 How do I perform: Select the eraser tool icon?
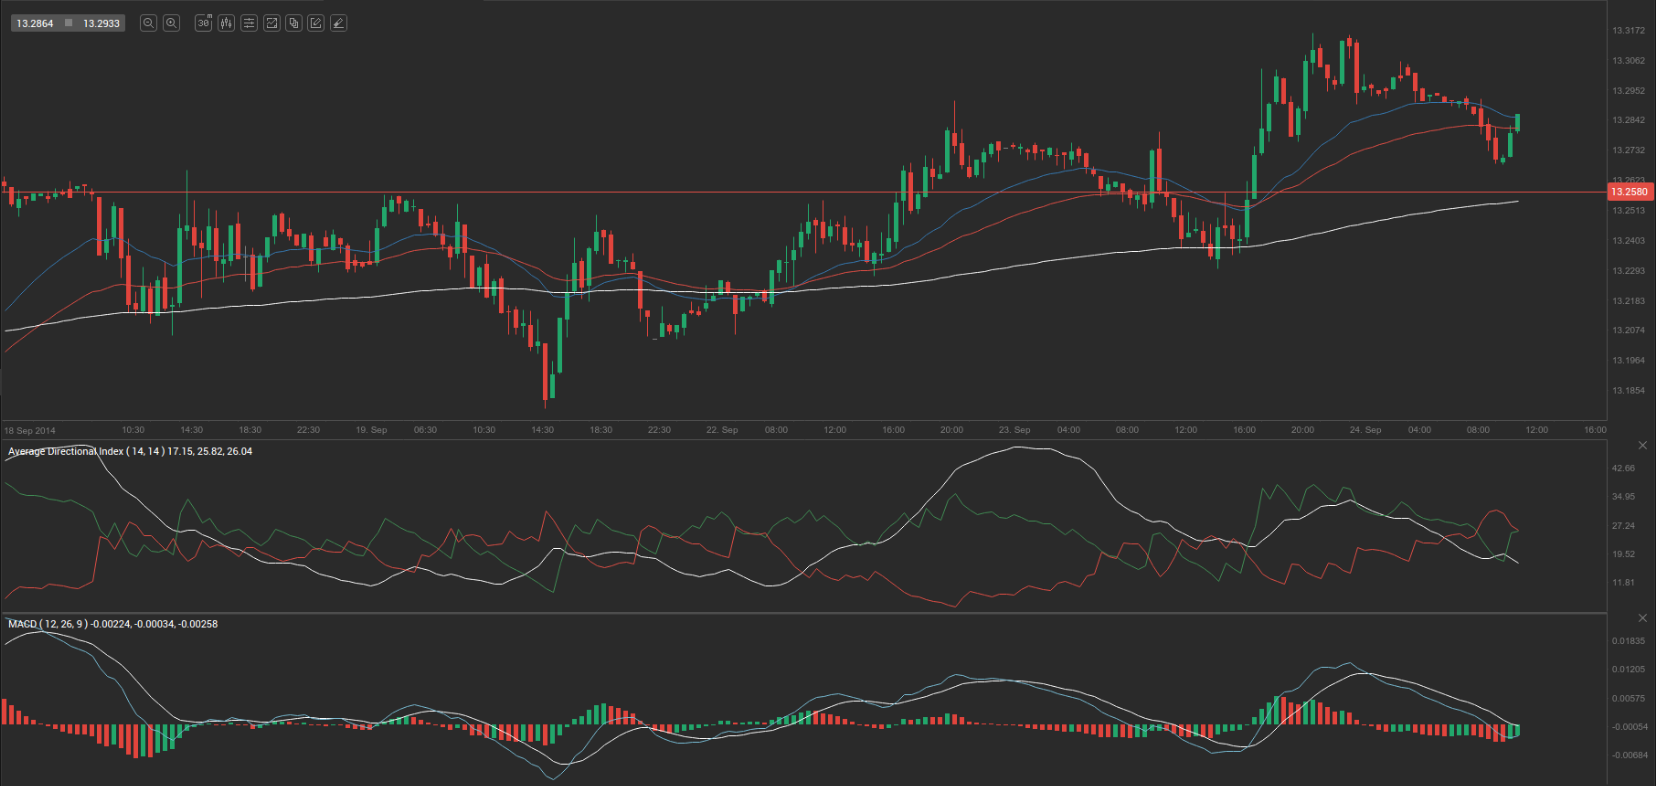coord(339,23)
